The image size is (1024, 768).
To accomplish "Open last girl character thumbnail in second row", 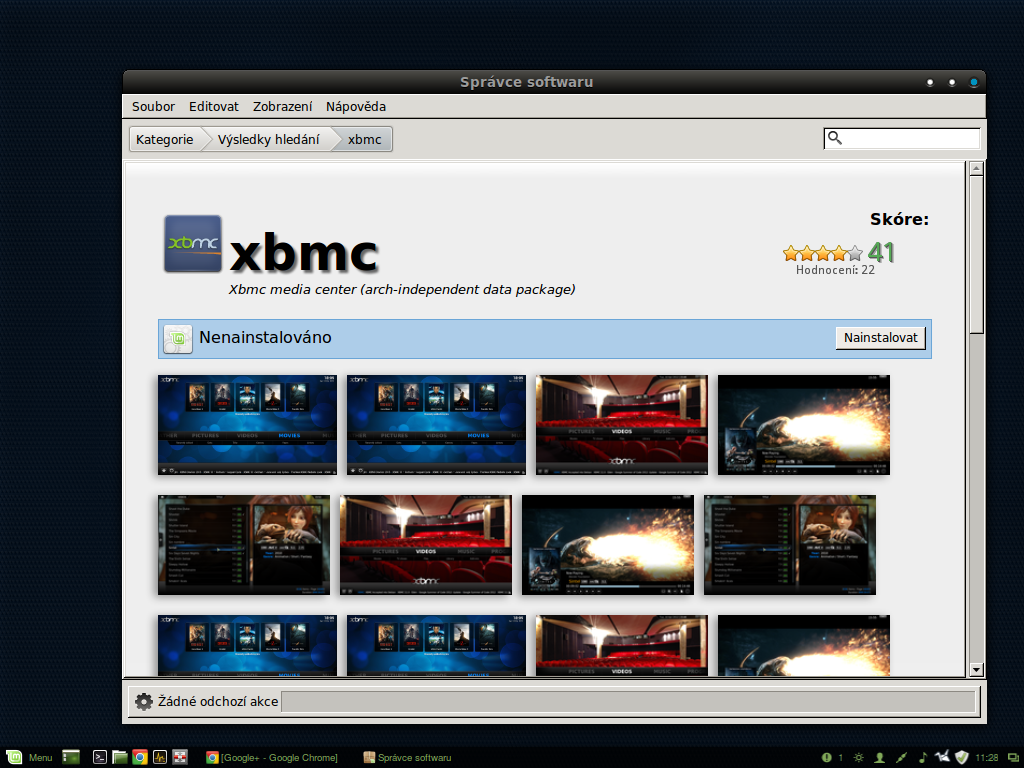I will [x=790, y=545].
